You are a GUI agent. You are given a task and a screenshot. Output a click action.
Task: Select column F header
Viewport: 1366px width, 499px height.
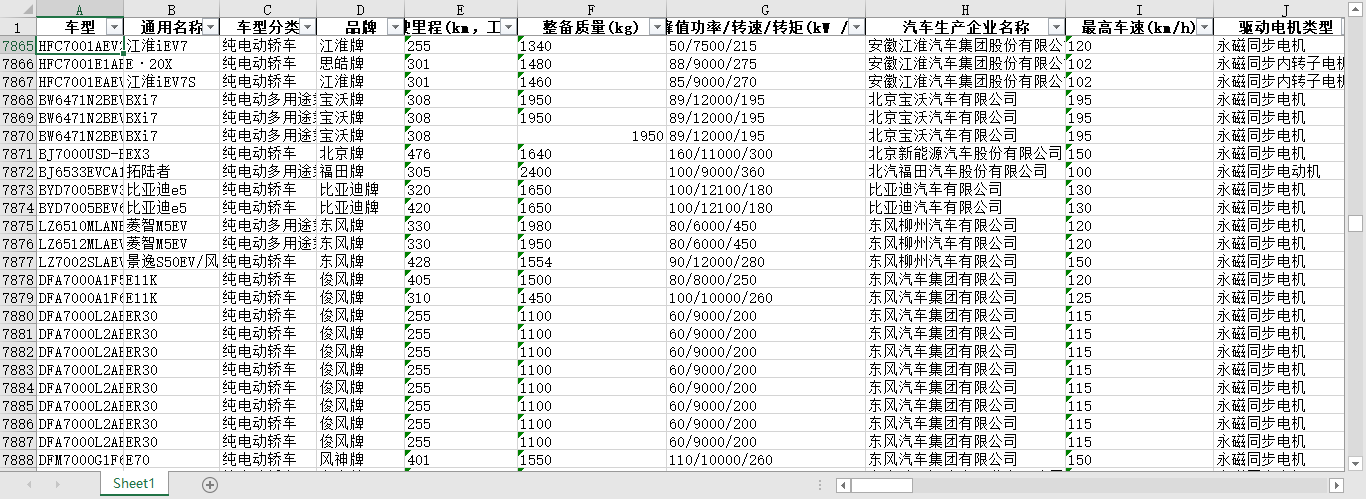click(592, 8)
